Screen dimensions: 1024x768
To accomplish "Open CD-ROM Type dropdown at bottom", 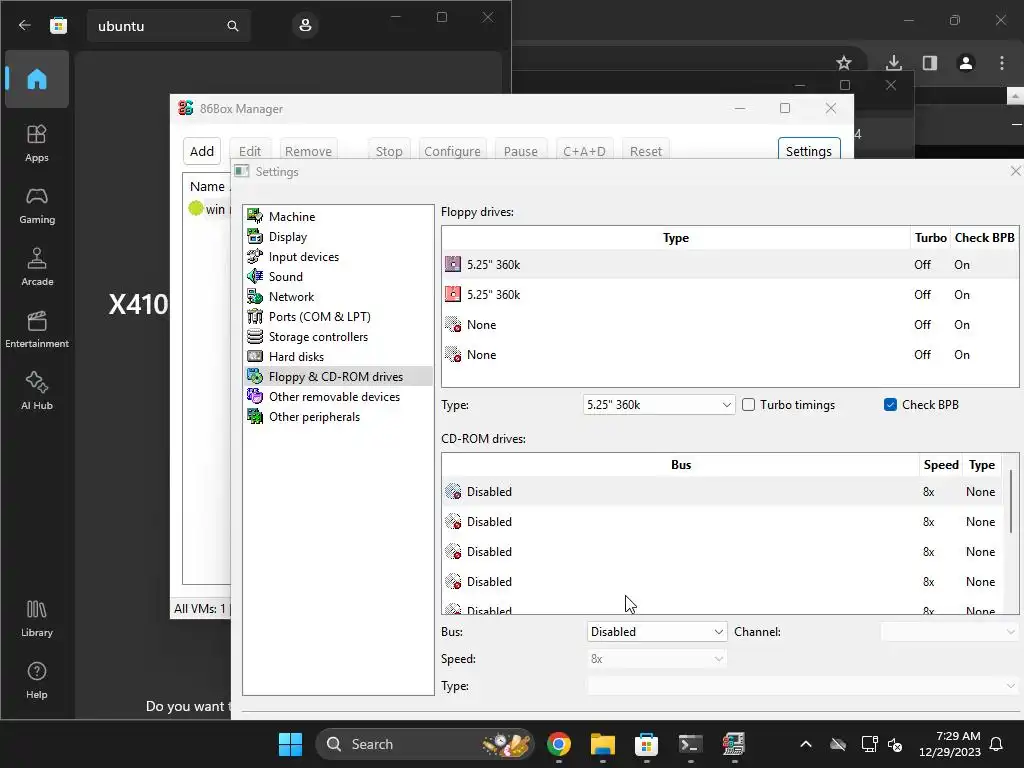I will click(x=803, y=686).
